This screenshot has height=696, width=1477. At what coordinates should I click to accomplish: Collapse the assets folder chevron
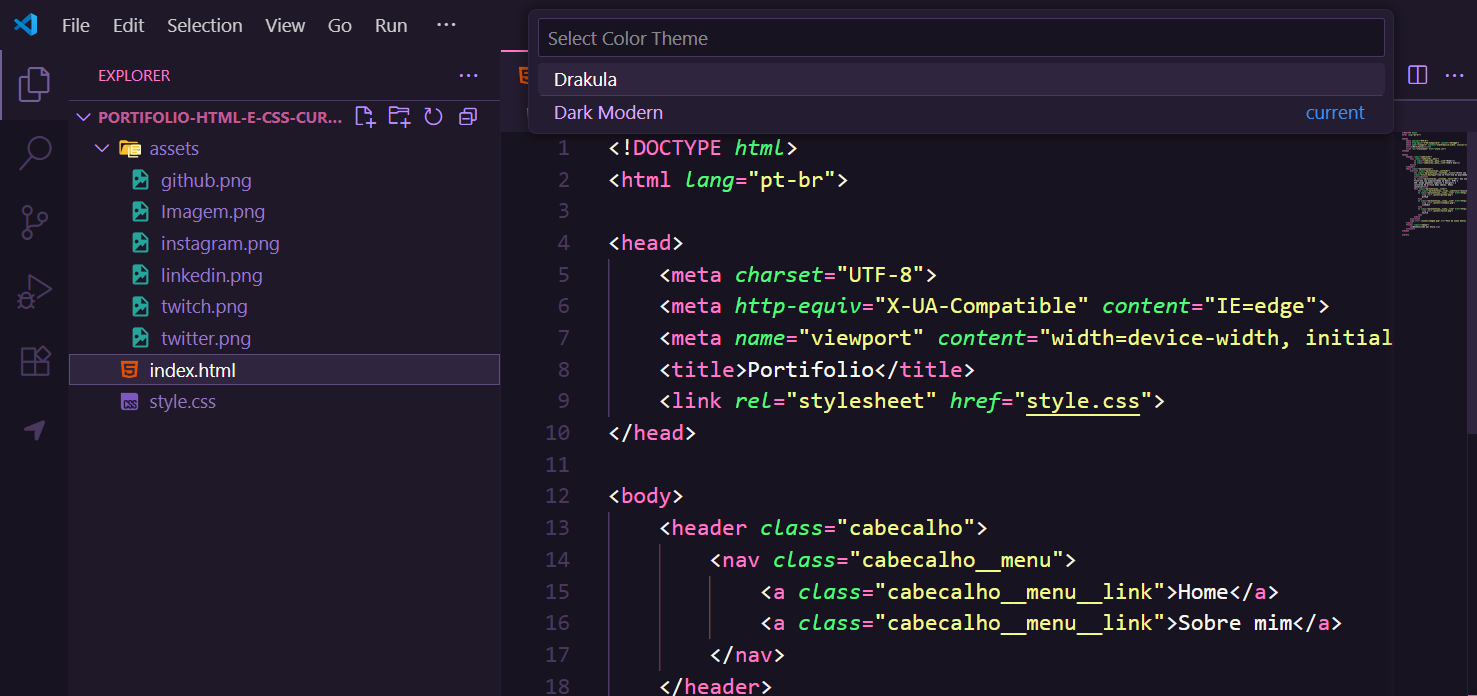pos(101,148)
